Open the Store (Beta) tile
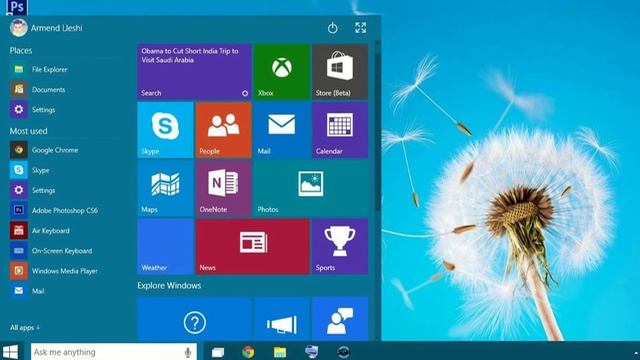The height and width of the screenshot is (360, 640). click(x=340, y=72)
